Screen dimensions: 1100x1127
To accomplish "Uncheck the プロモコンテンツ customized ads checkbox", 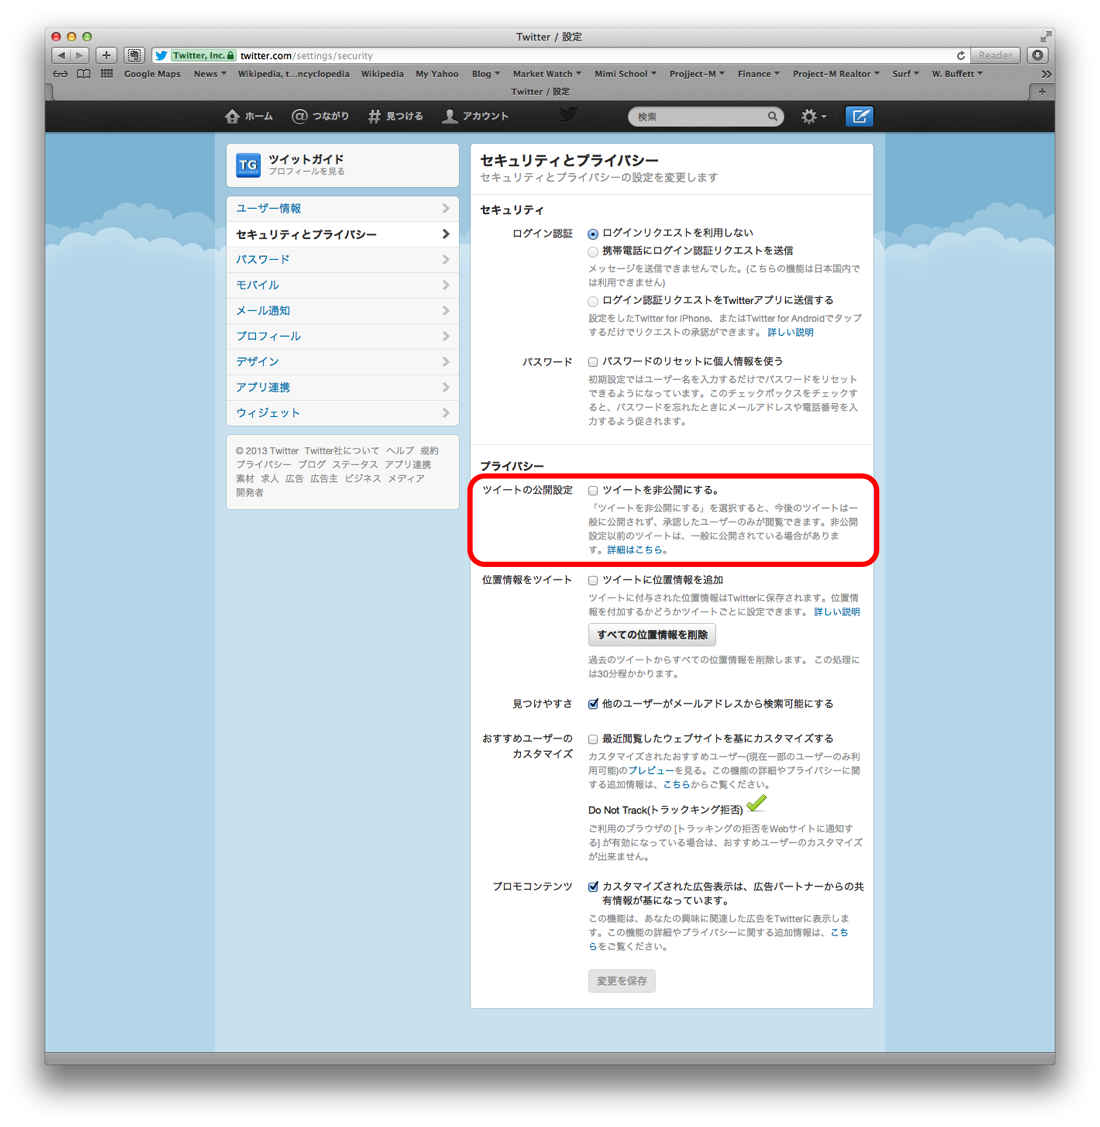I will coord(593,887).
